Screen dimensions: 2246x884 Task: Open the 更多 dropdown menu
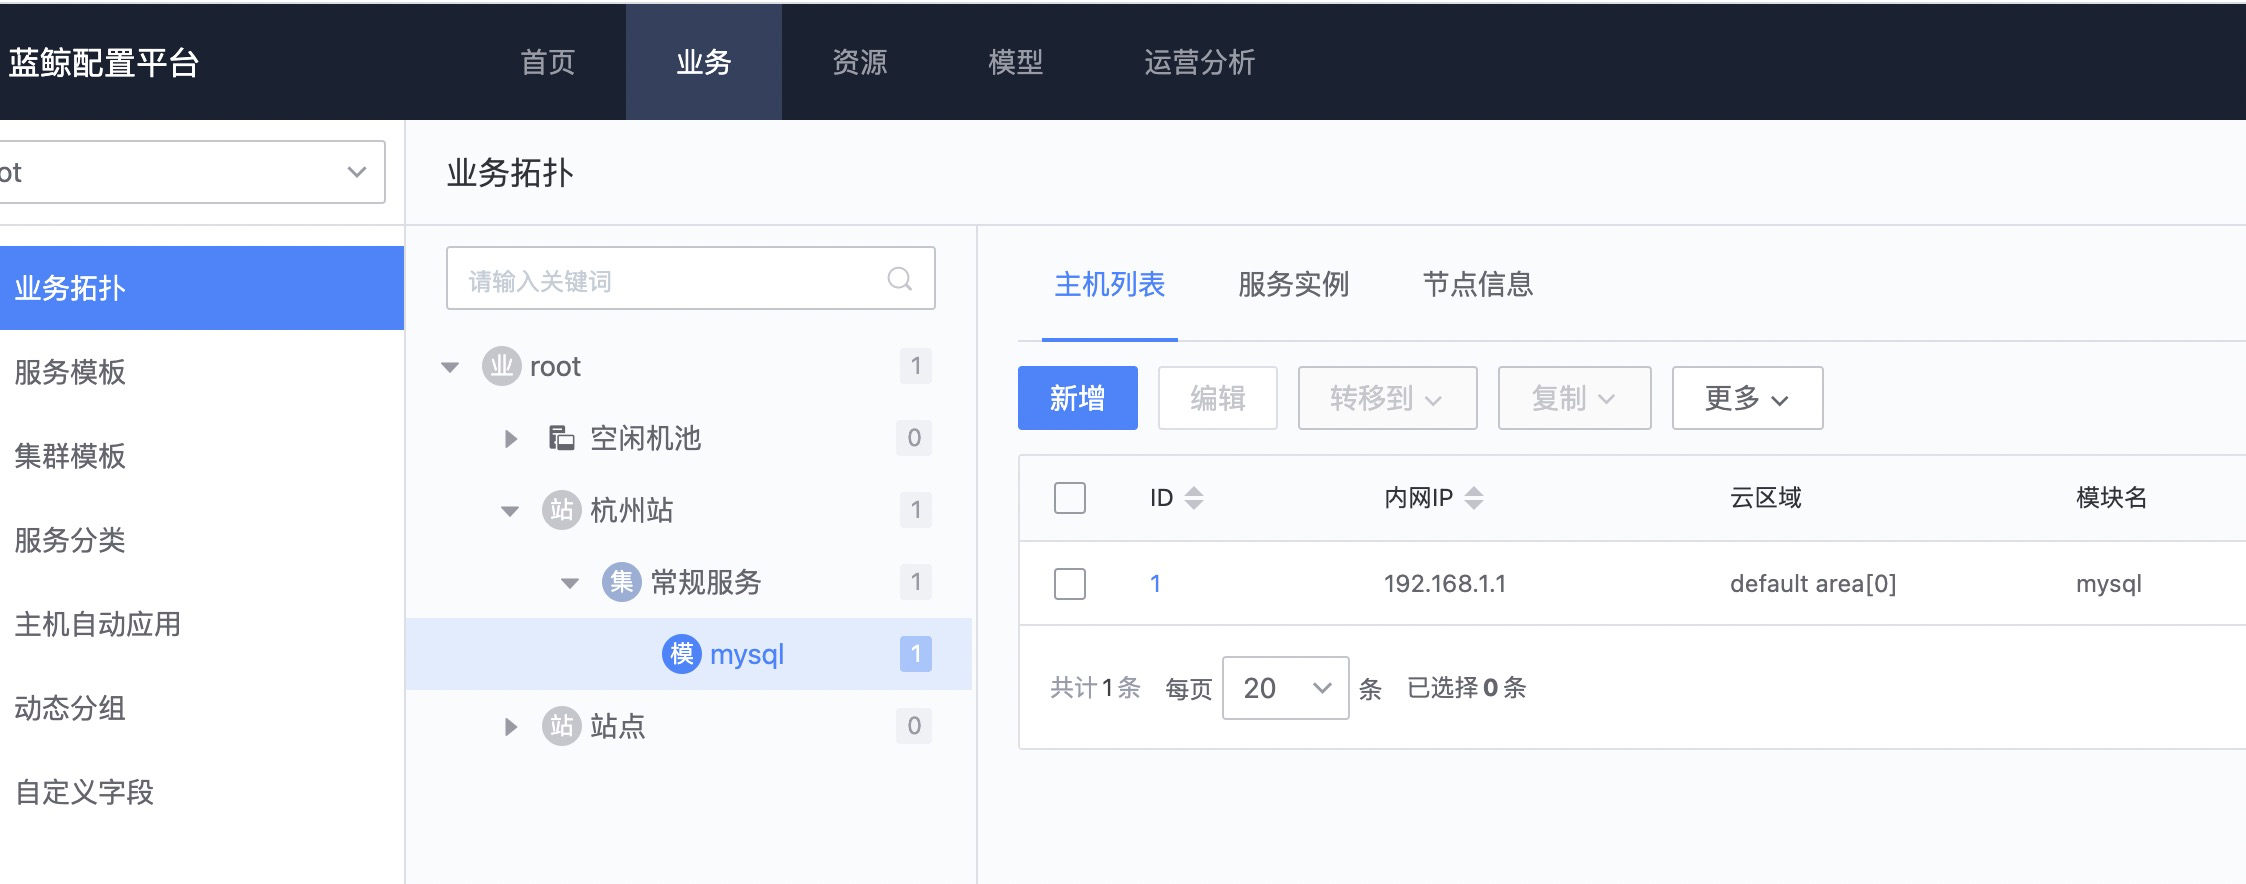[x=1748, y=398]
